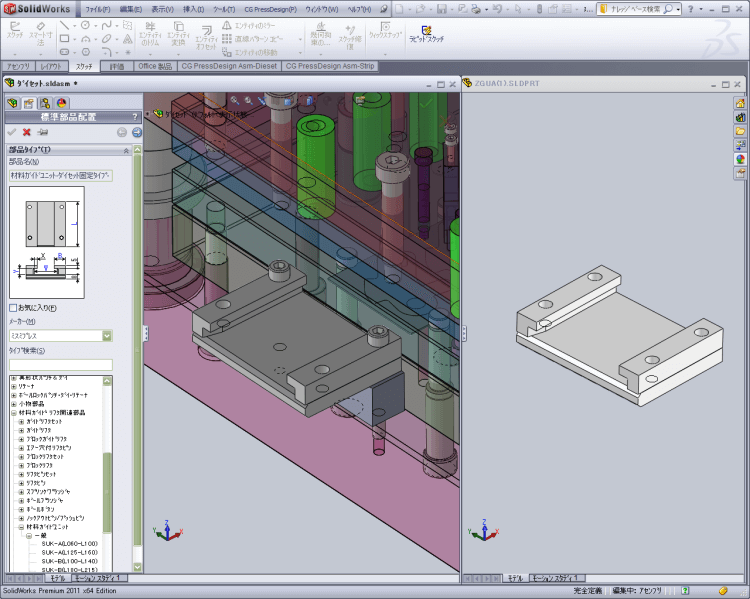
Task: Expand the リテーナ tree node
Action: 14,387
